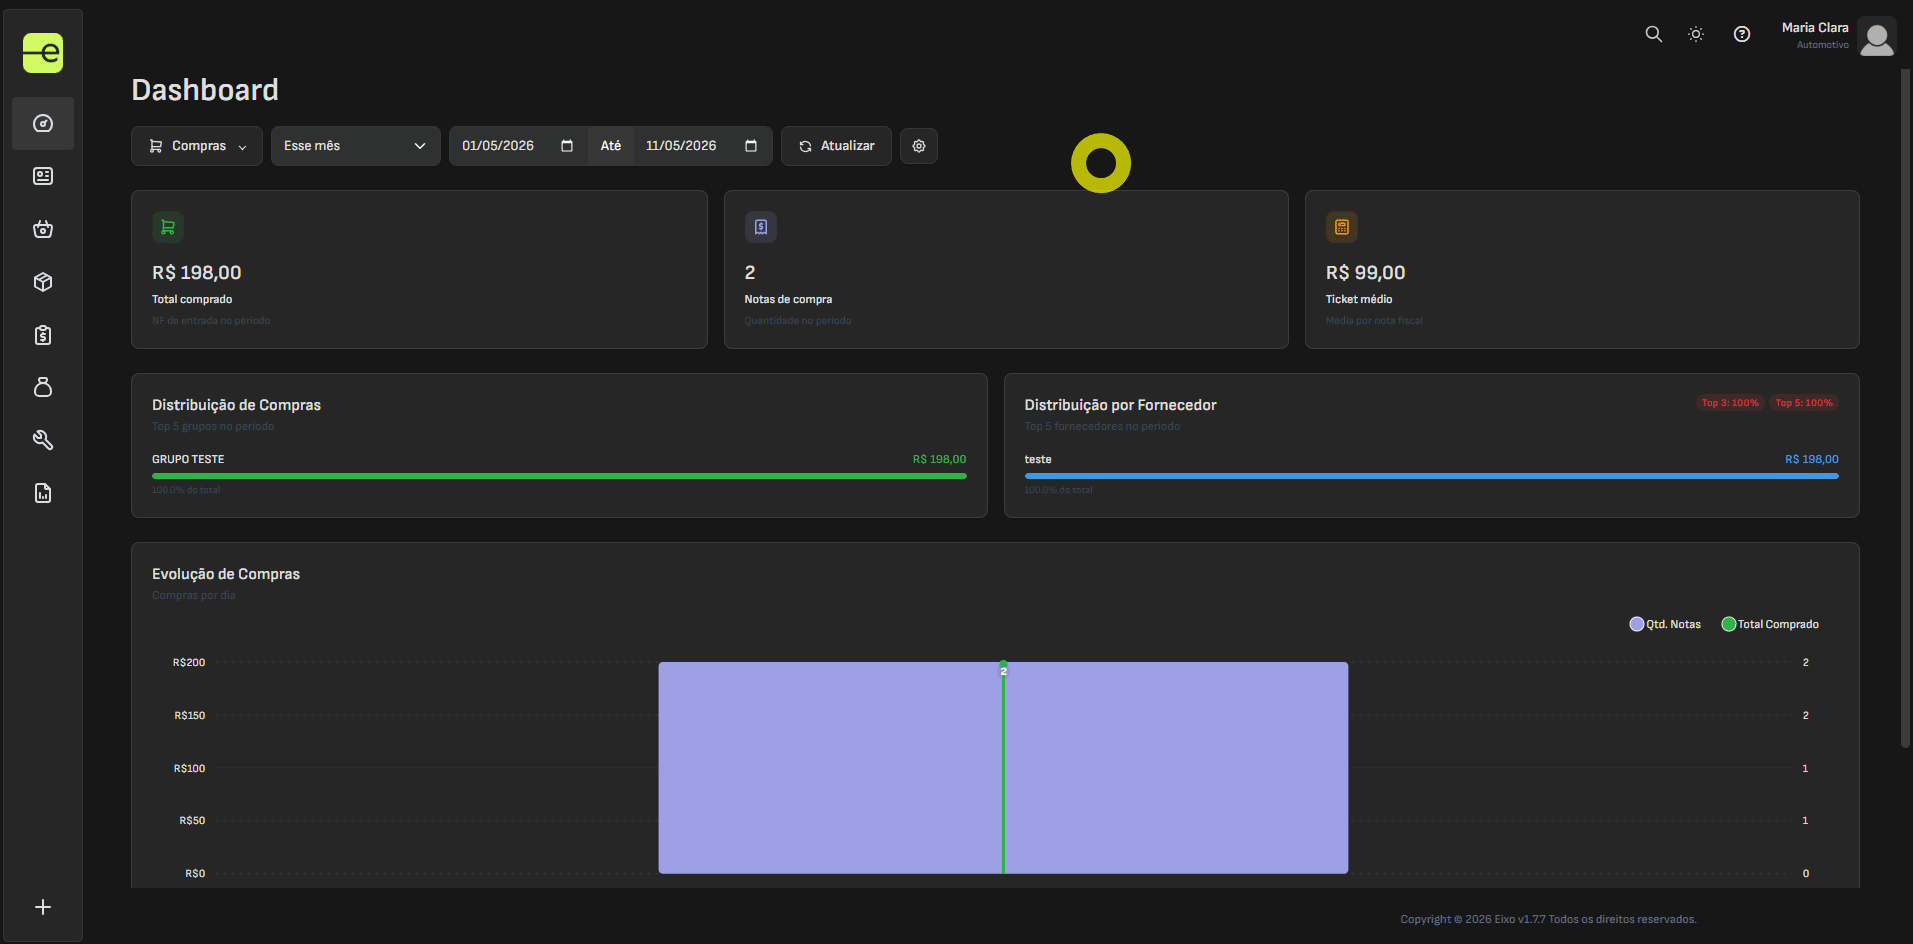Click the R$ 99,00 Ticket médio value
Image resolution: width=1913 pixels, height=944 pixels.
pos(1366,273)
